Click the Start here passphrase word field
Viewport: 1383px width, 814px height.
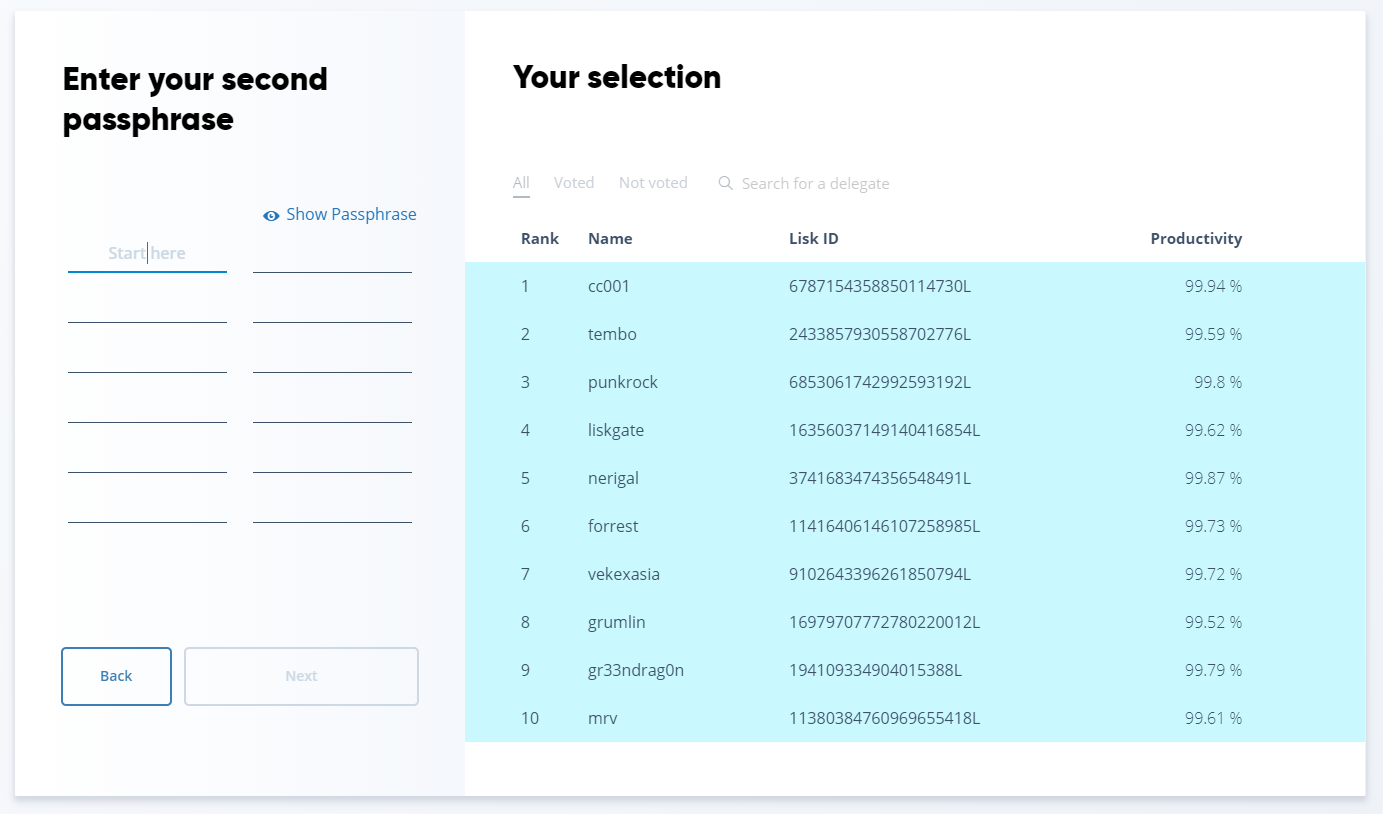pos(147,254)
